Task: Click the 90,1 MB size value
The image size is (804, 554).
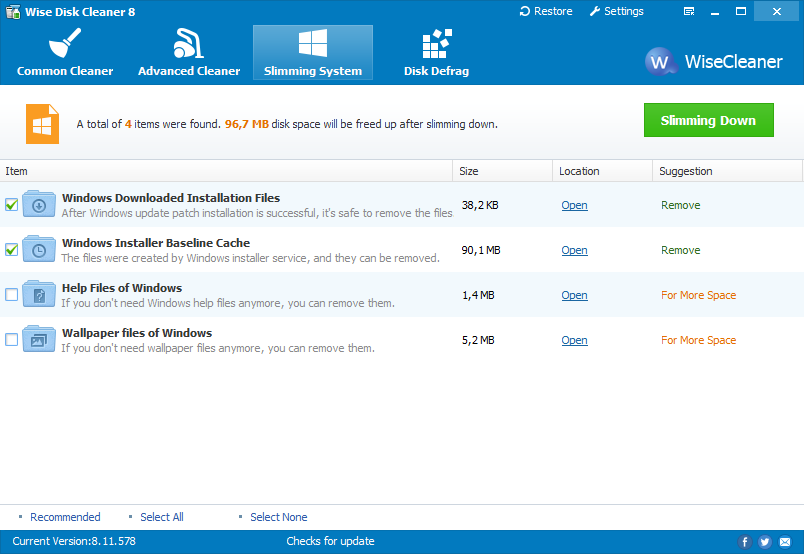Action: pos(481,250)
